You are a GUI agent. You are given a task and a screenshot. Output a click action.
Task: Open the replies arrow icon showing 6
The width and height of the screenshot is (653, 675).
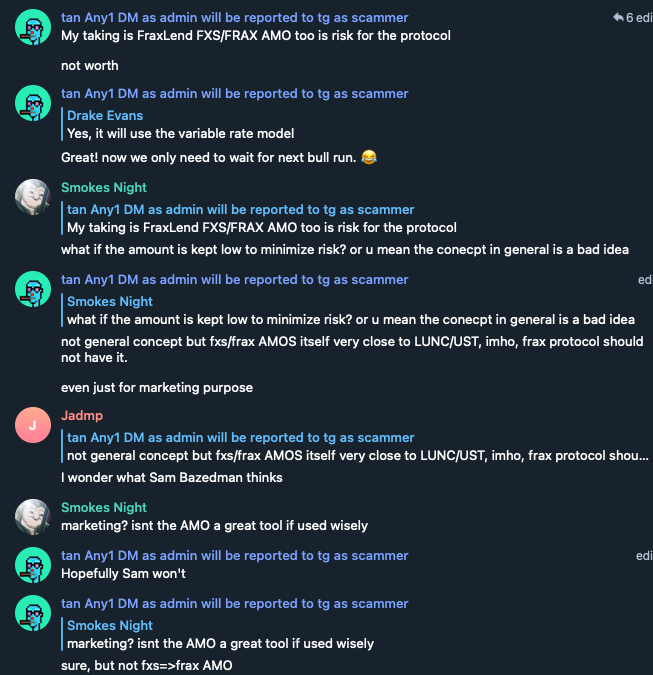tap(618, 18)
